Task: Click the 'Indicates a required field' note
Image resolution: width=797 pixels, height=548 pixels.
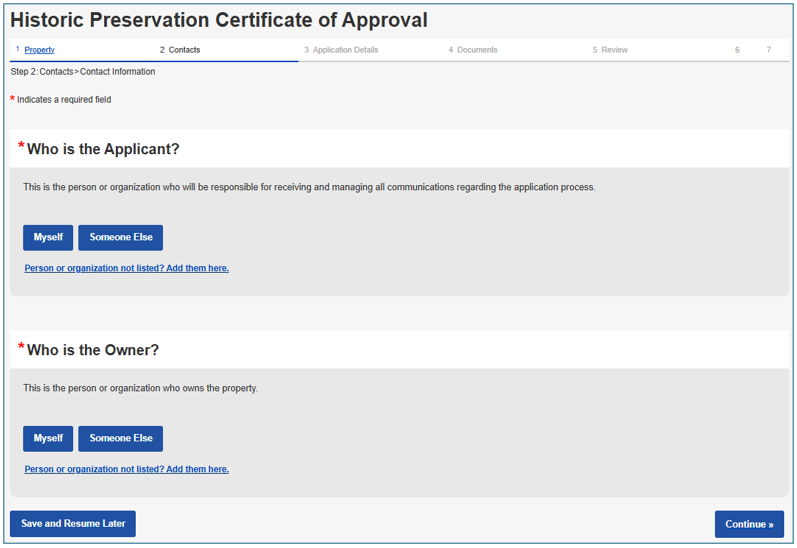Action: 64,100
